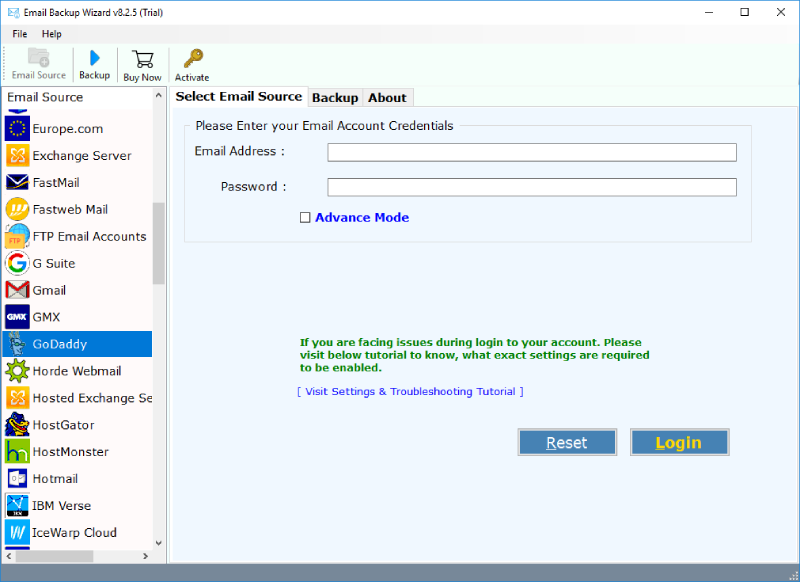
Task: Select the IBM Verse icon
Action: click(17, 506)
